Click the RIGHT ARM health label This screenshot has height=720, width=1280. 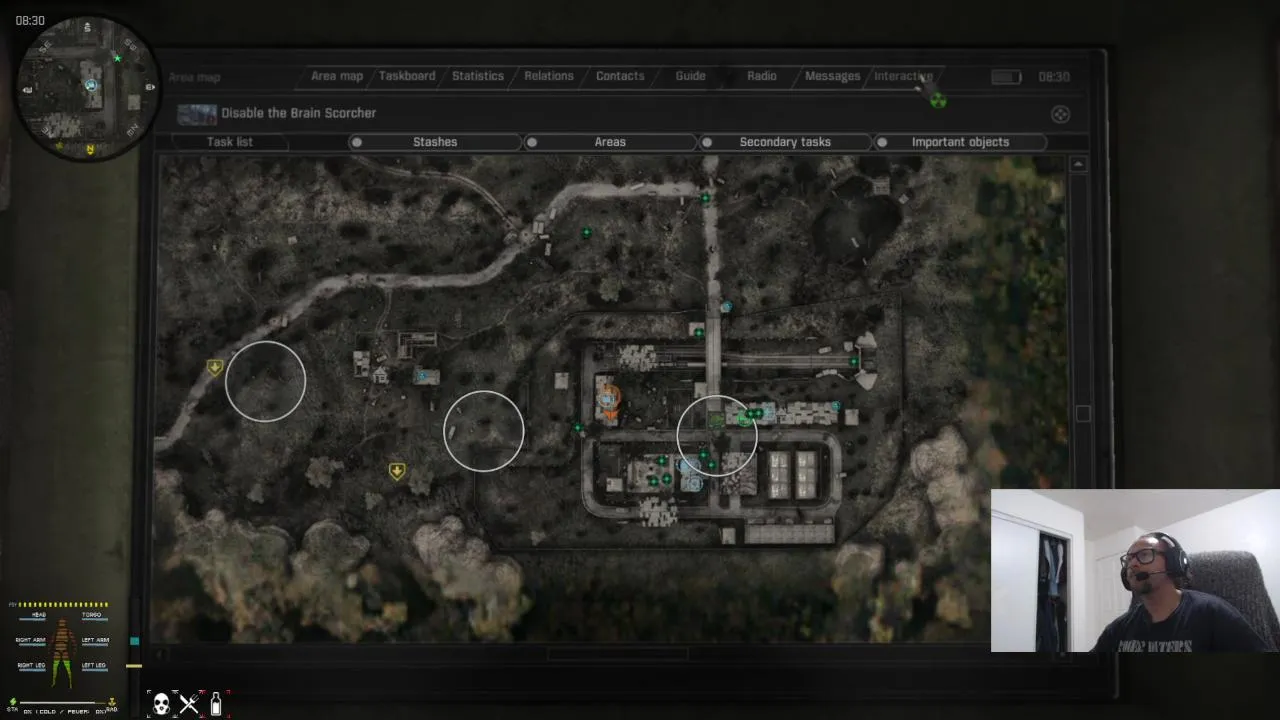pos(30,640)
